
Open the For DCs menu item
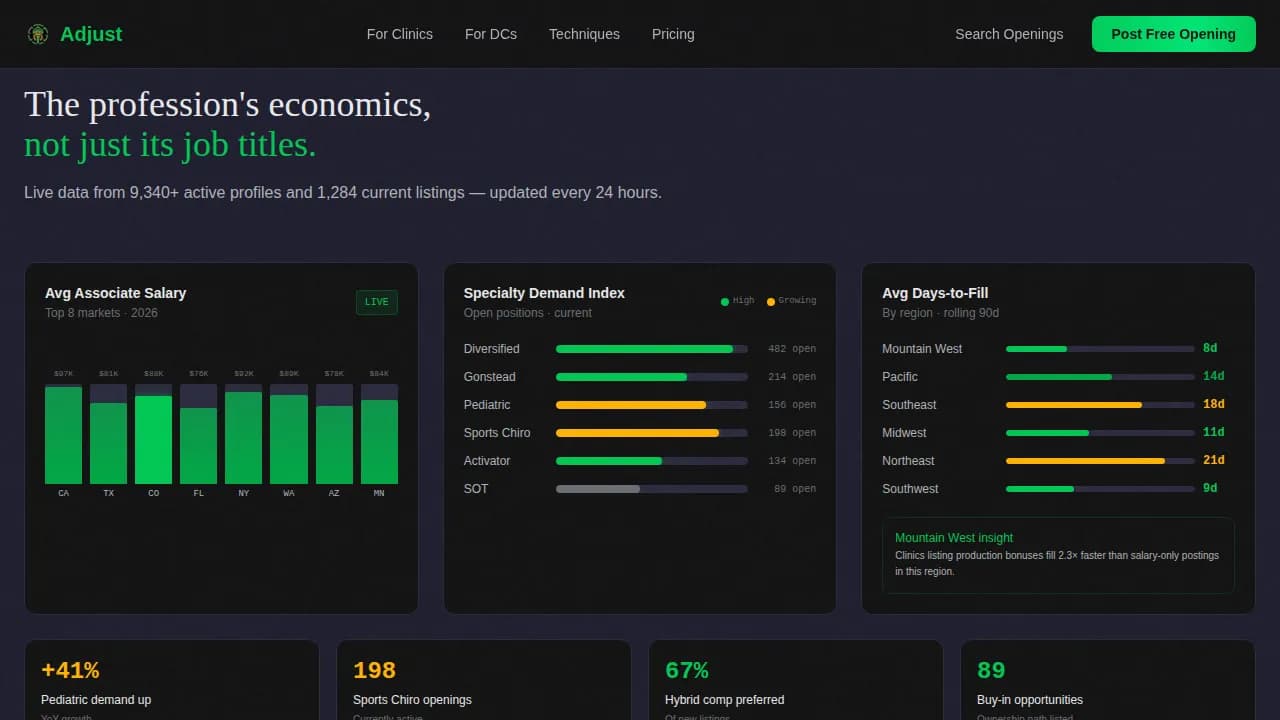[490, 34]
